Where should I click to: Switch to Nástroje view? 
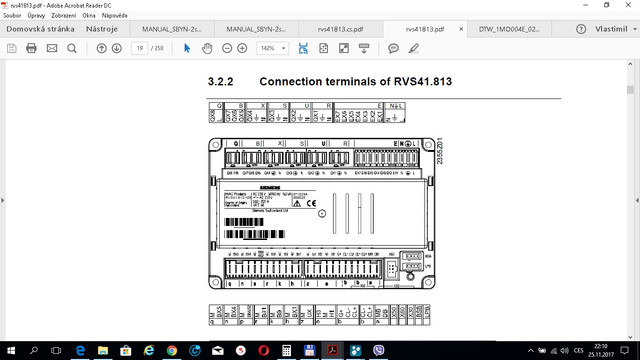click(102, 29)
